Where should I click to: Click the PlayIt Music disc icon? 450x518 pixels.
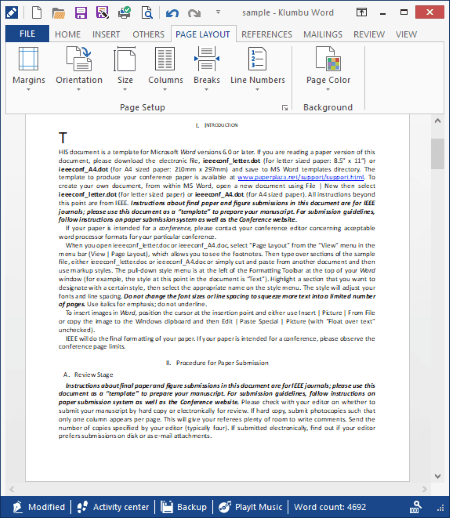[225, 507]
